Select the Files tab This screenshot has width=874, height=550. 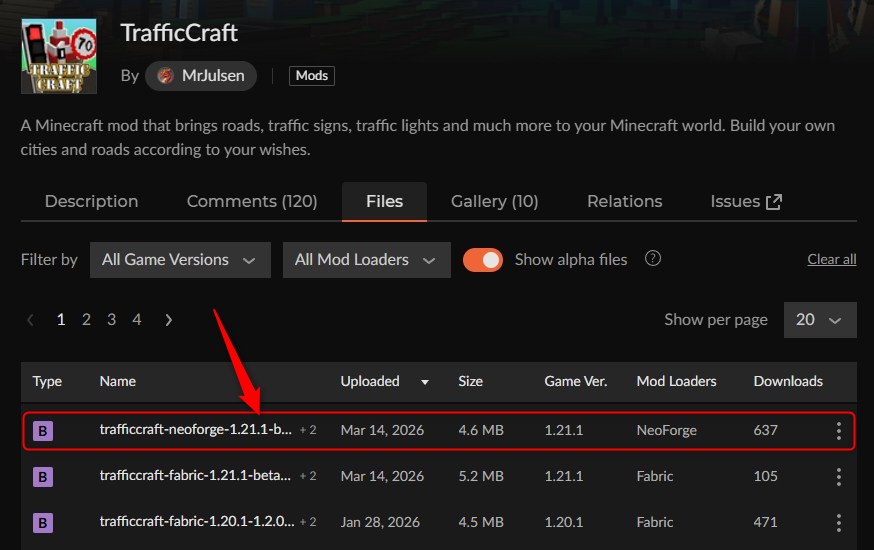(385, 201)
